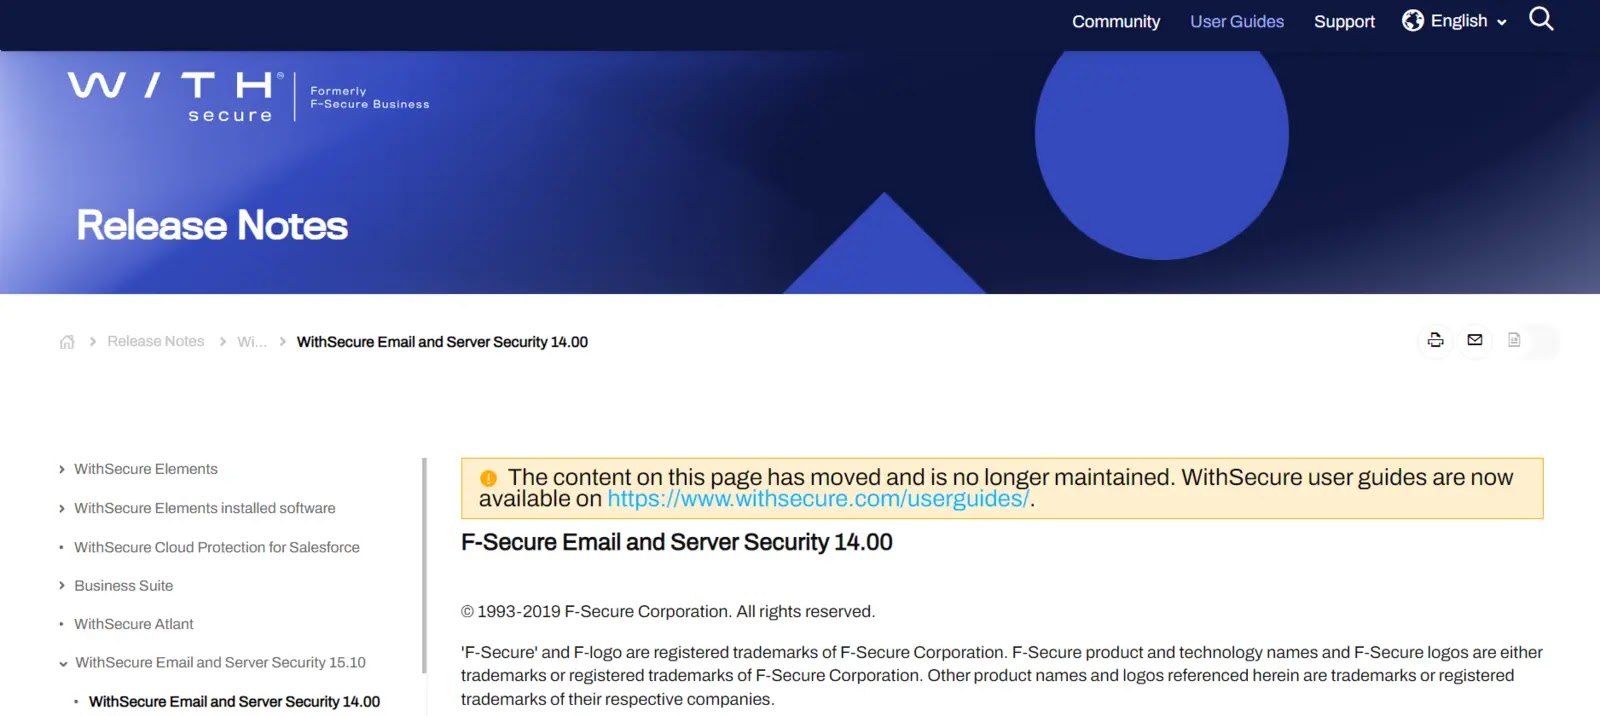Click the globe language icon

1413,21
